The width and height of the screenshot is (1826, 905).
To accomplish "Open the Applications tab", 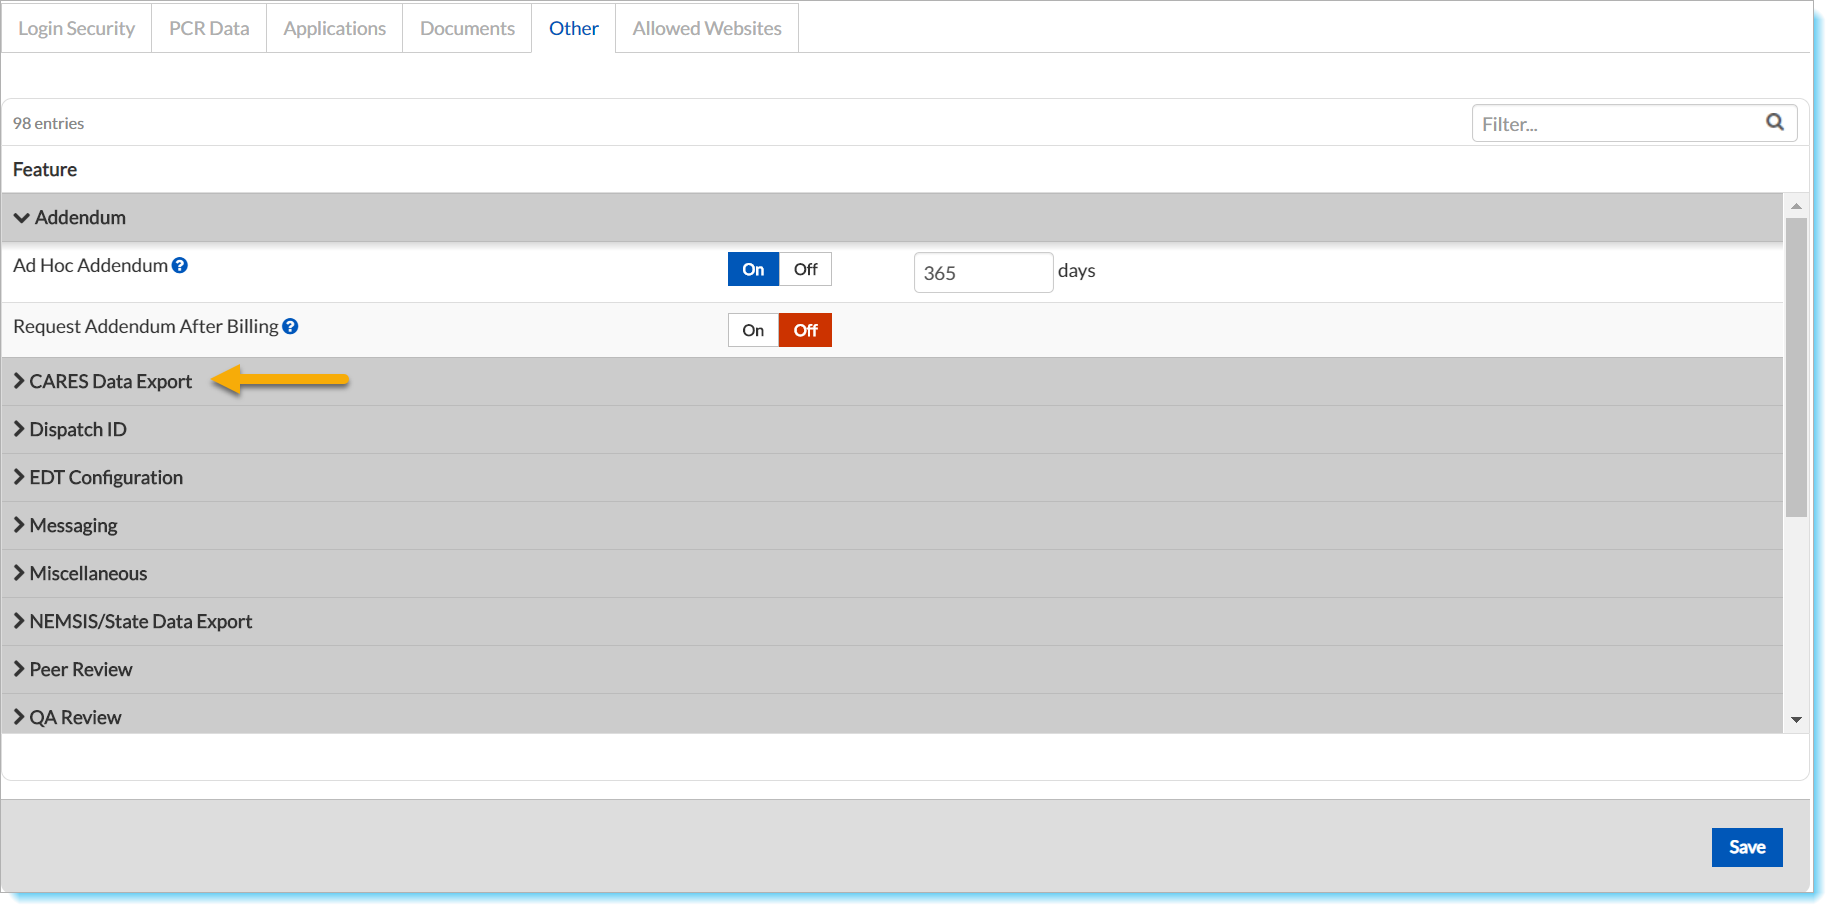I will coord(334,28).
